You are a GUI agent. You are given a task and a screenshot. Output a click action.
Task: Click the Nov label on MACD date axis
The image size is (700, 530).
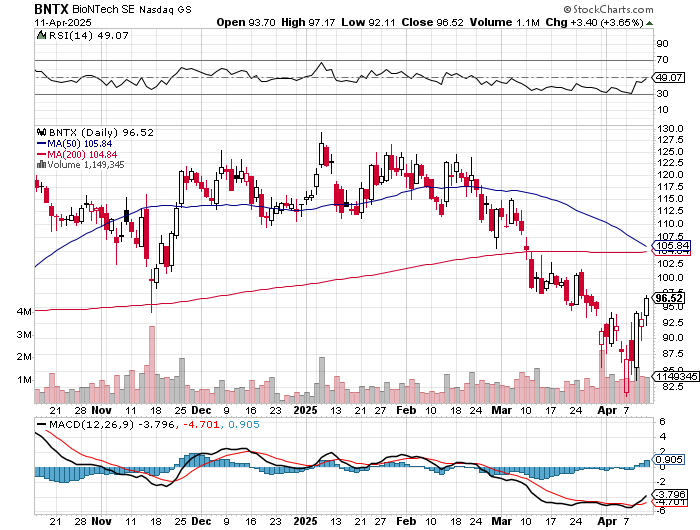[x=102, y=522]
